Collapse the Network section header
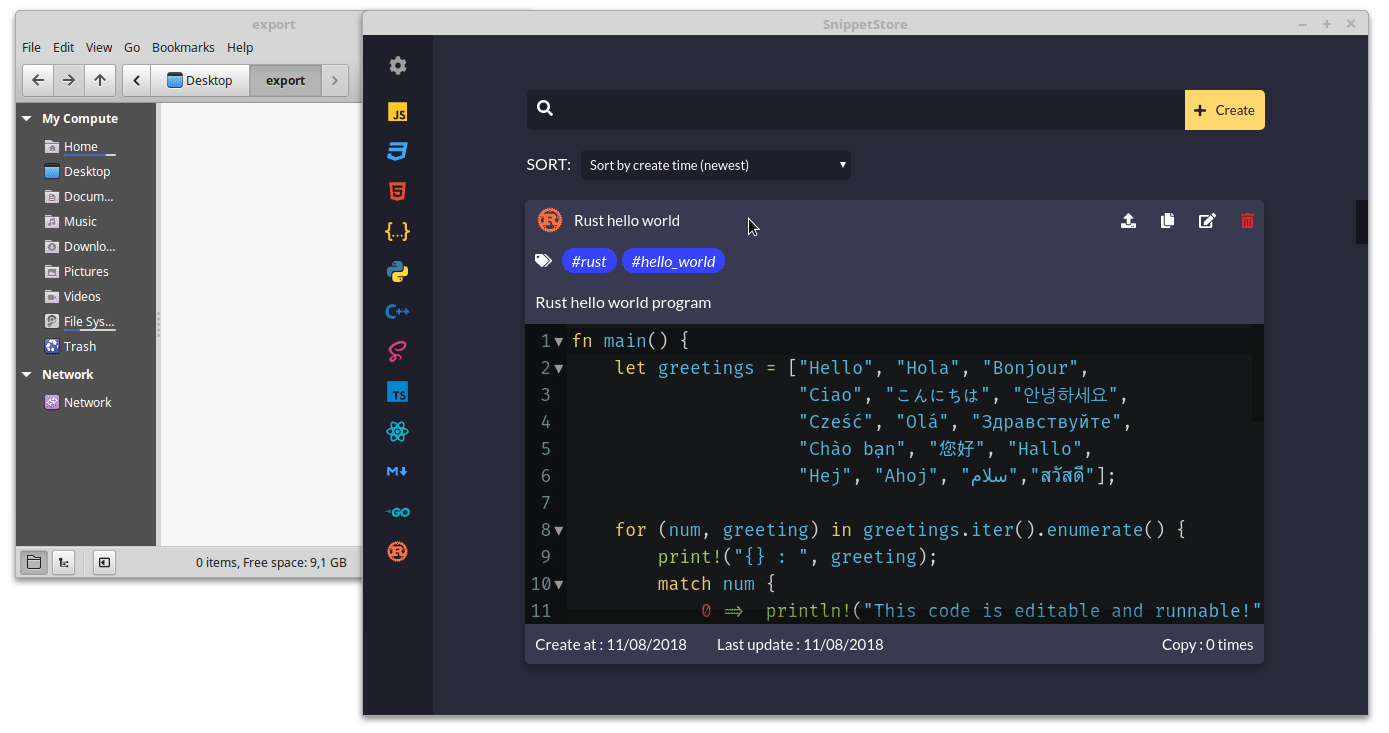The width and height of the screenshot is (1389, 733). (x=27, y=375)
